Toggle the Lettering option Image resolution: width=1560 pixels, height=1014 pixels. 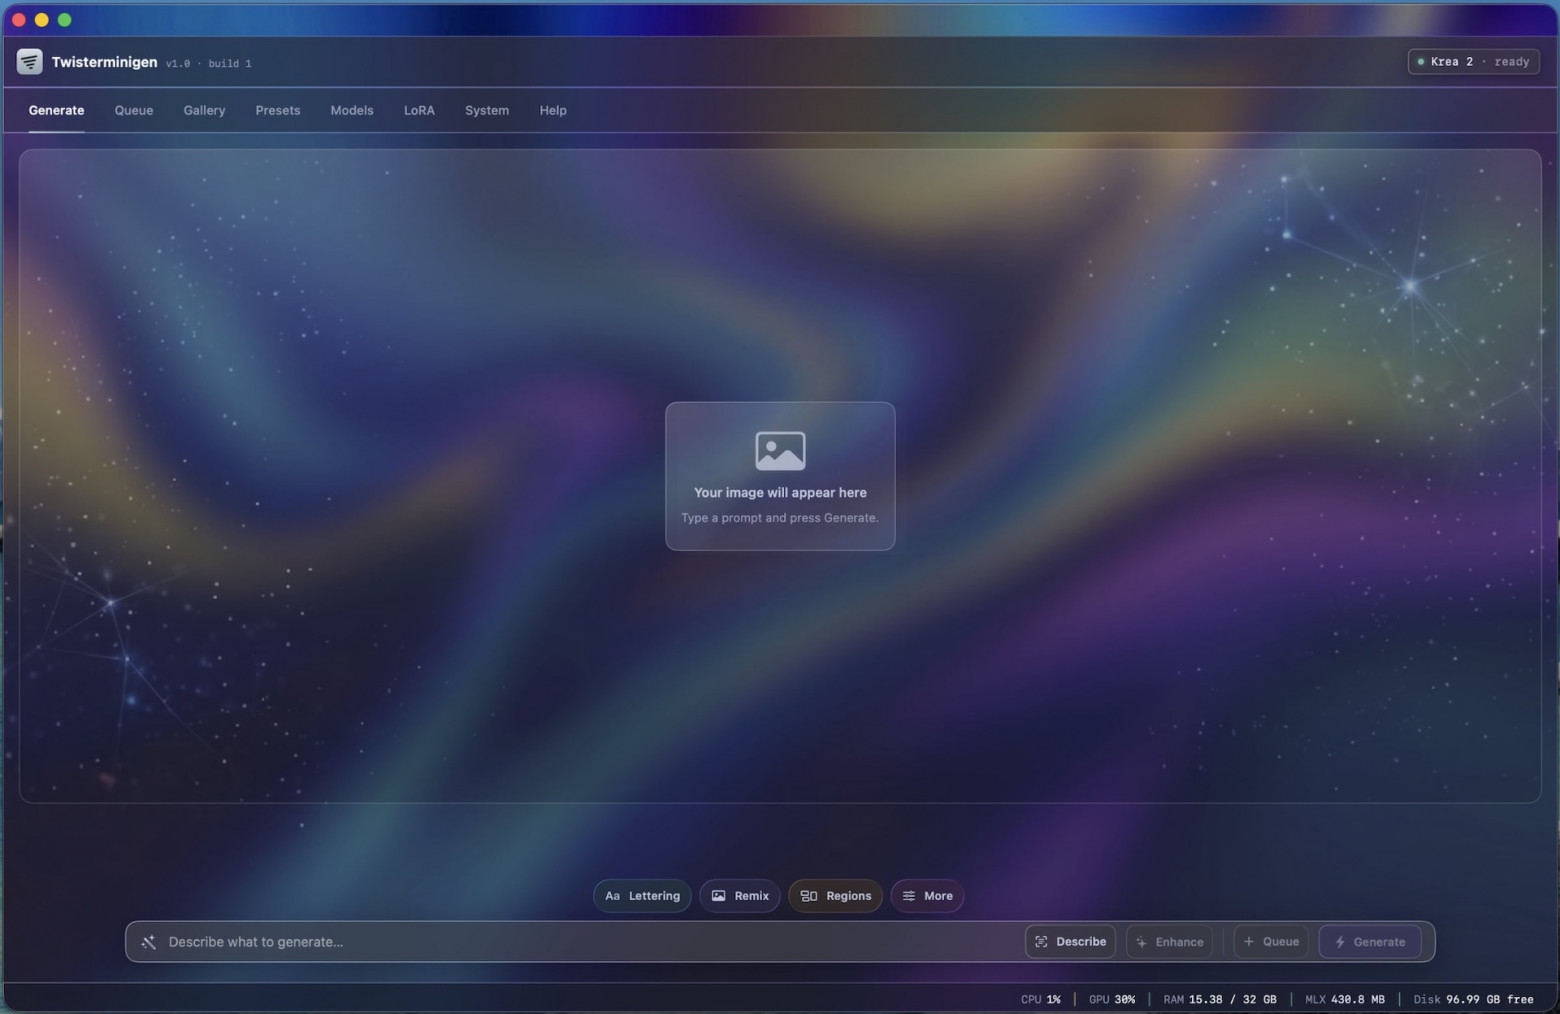point(642,896)
